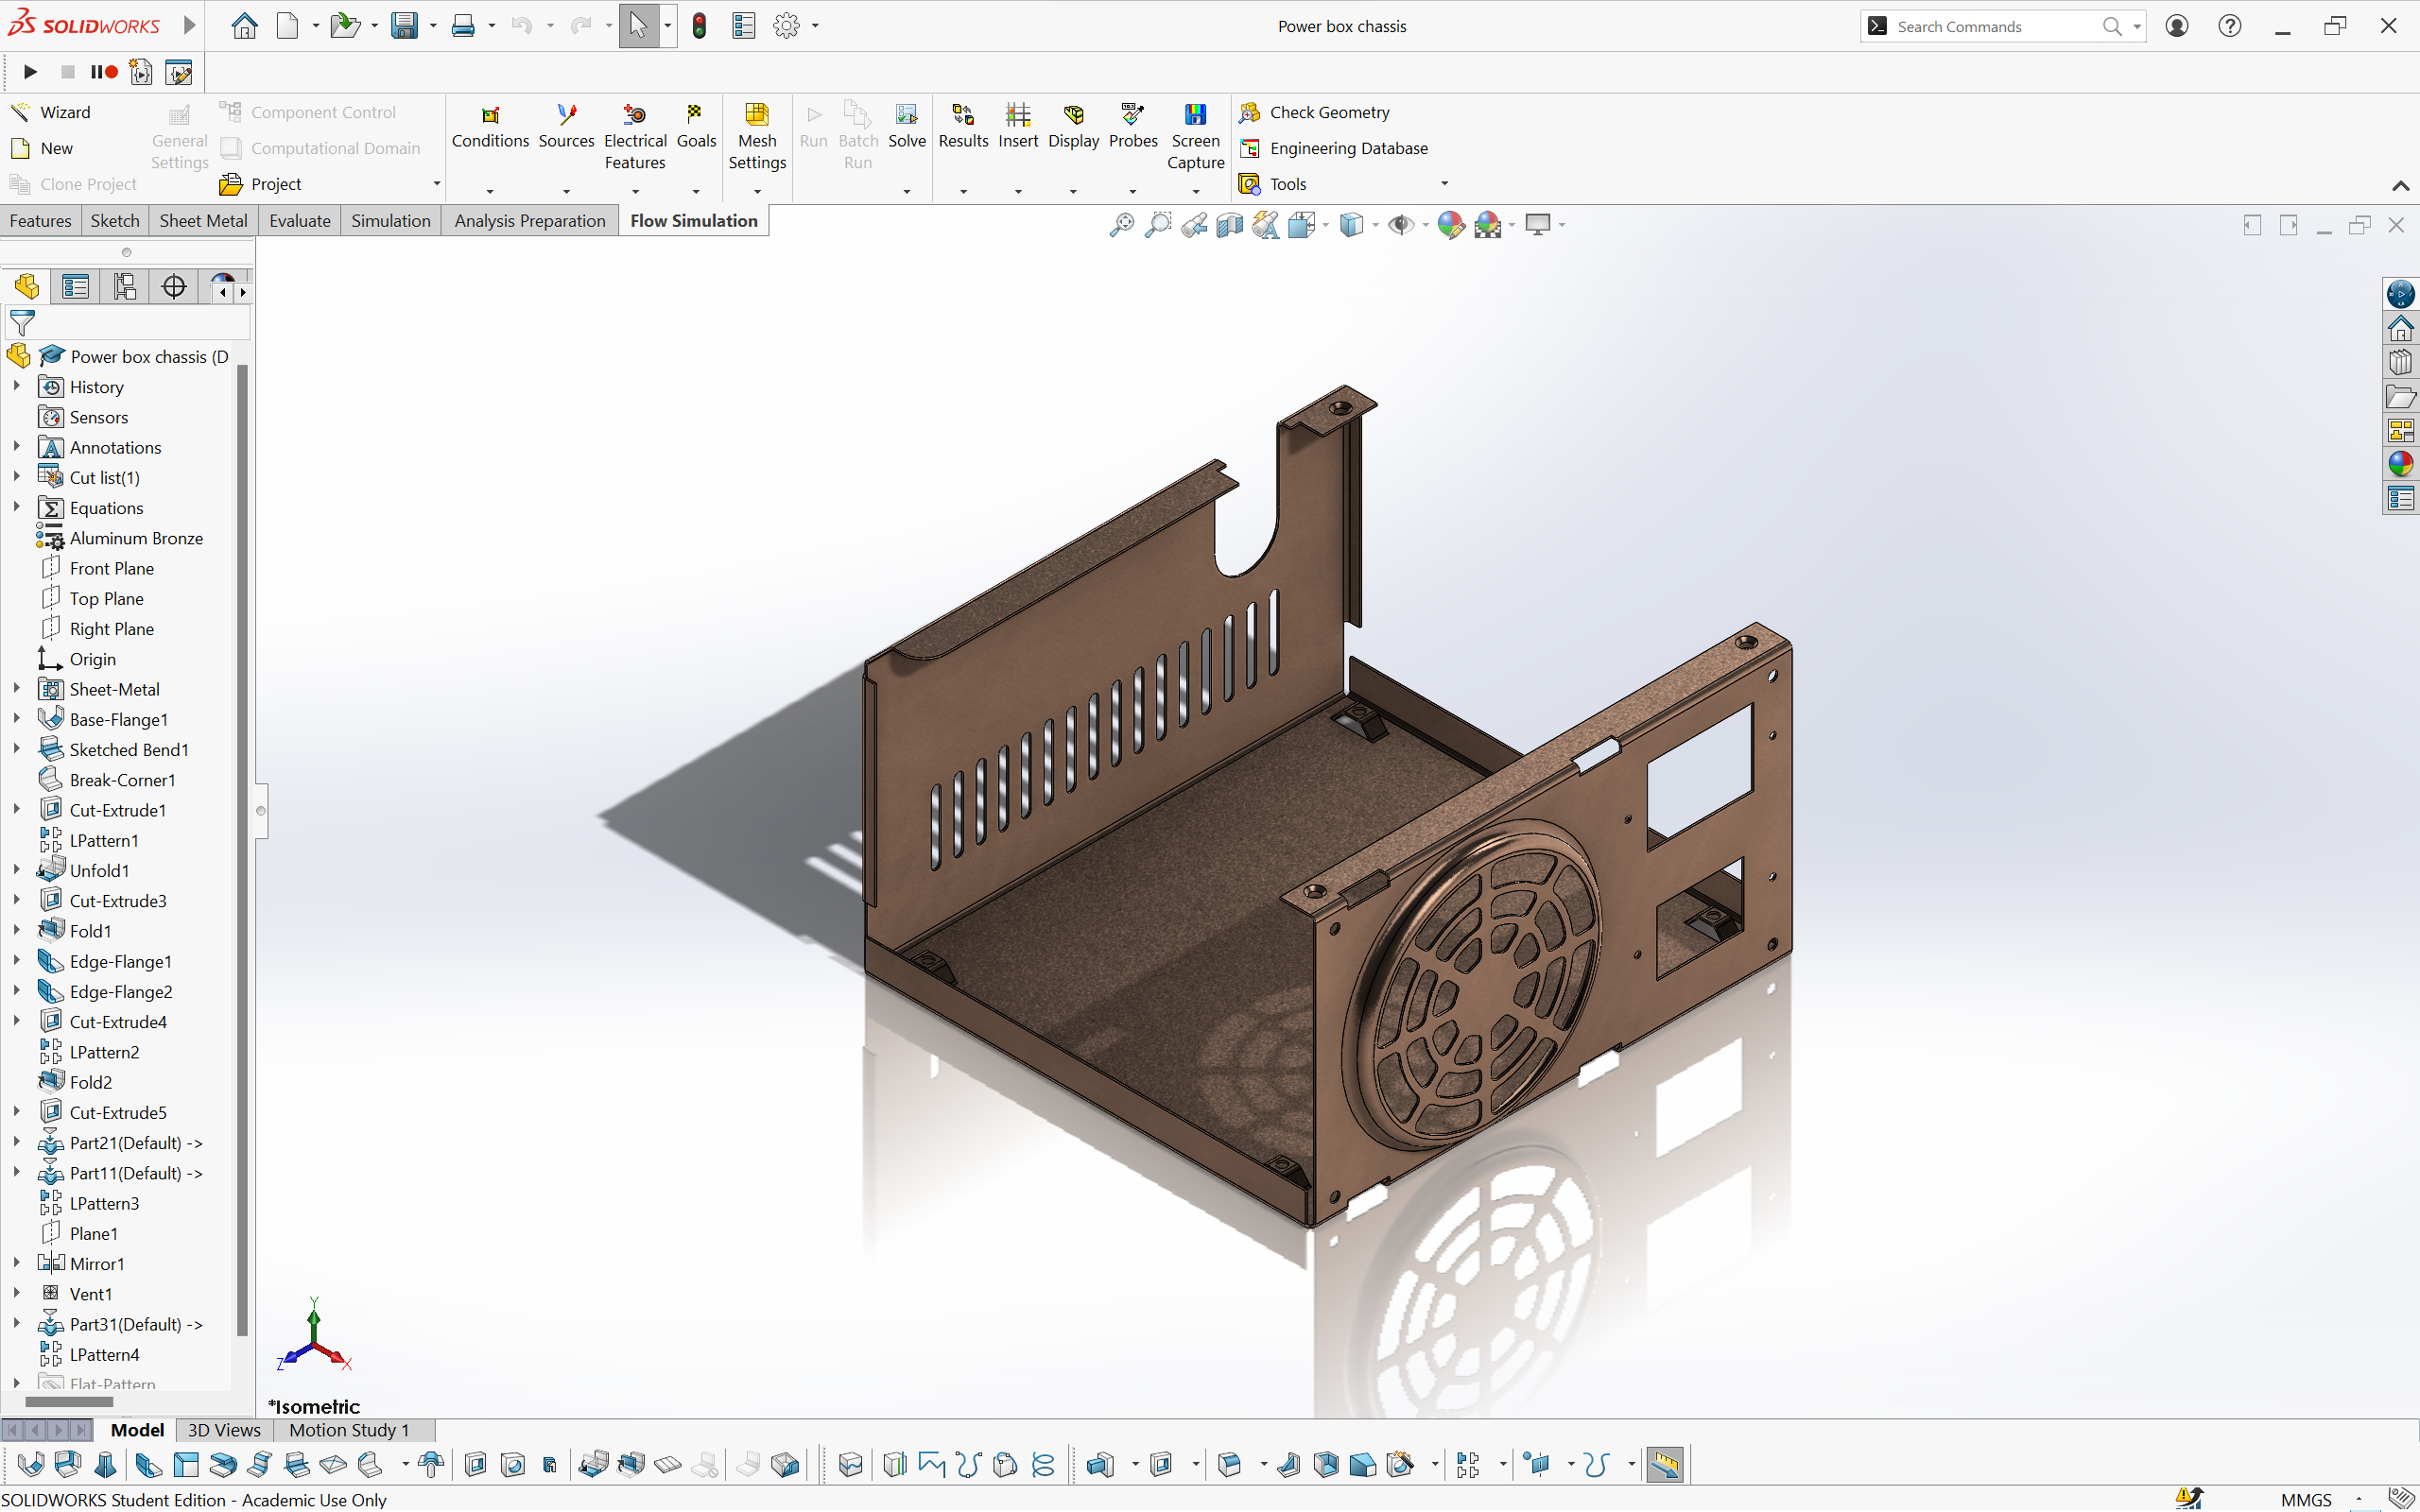Click the Screen Capture icon
Viewport: 2420px width, 1512px height.
coord(1196,114)
